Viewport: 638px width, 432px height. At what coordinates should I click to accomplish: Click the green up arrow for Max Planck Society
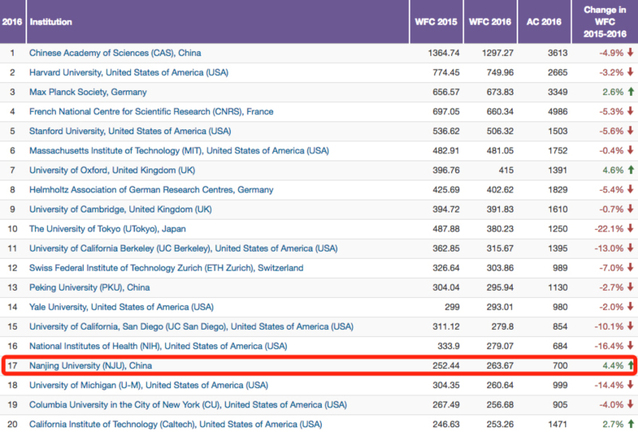click(631, 91)
